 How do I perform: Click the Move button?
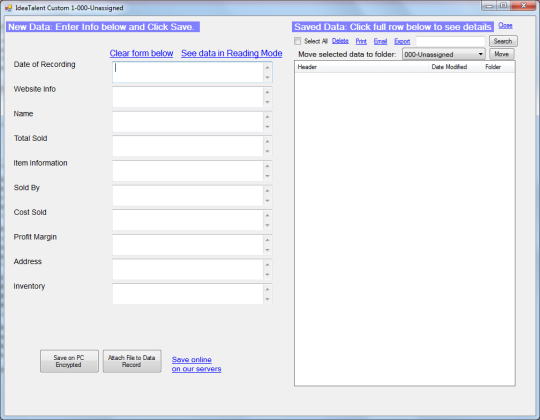point(501,54)
